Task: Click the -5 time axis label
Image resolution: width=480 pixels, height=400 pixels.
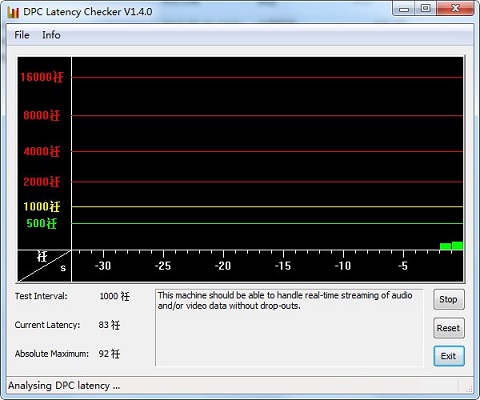Action: click(x=403, y=266)
